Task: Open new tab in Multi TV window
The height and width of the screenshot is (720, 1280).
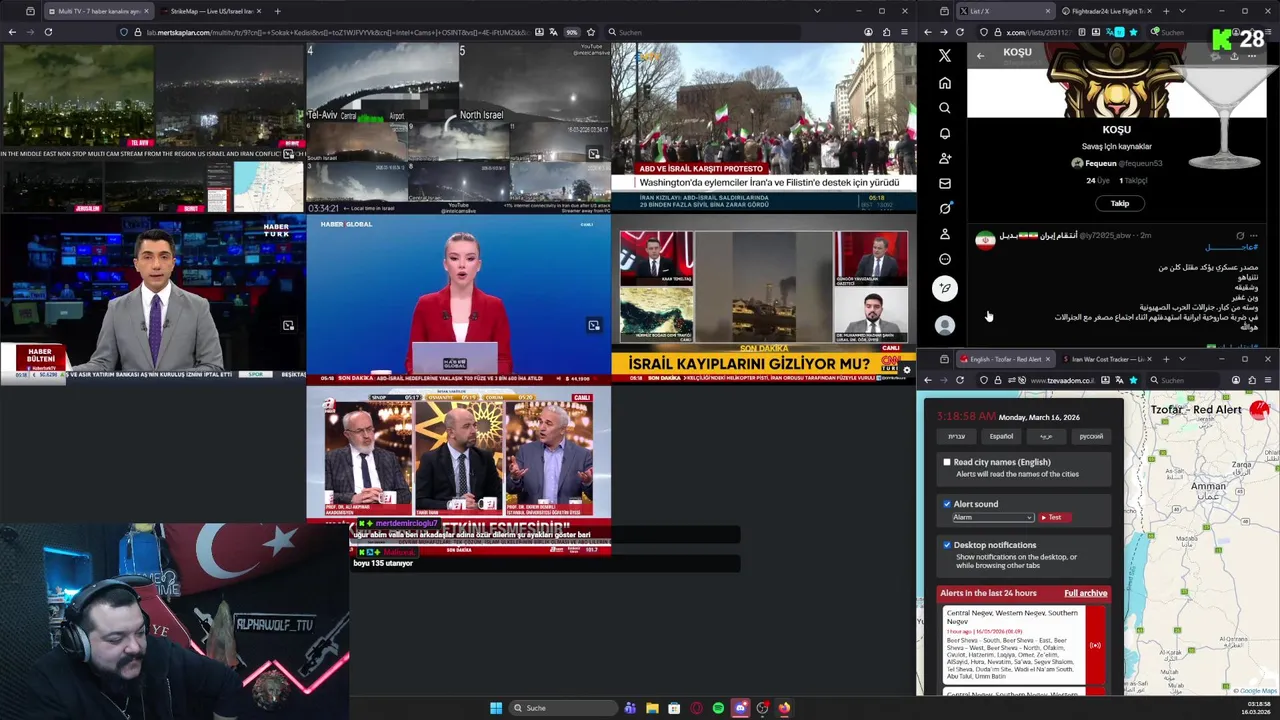Action: pos(277,11)
